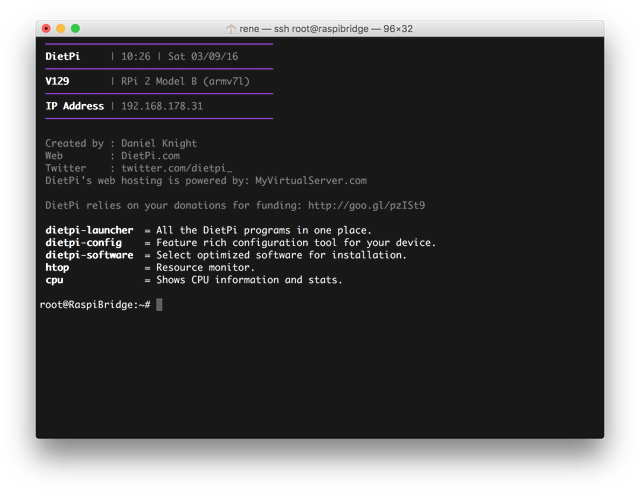Close the terminal window with red button

(46, 29)
